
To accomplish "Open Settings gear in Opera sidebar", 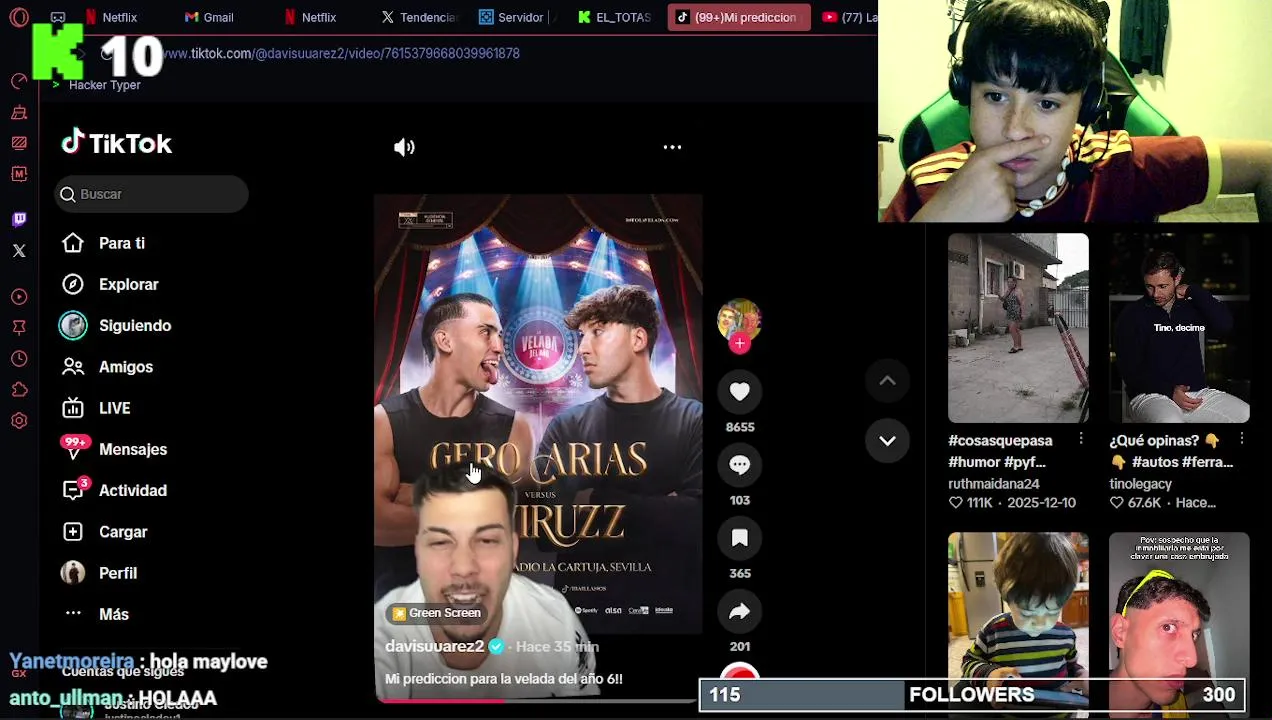I will click(x=19, y=421).
